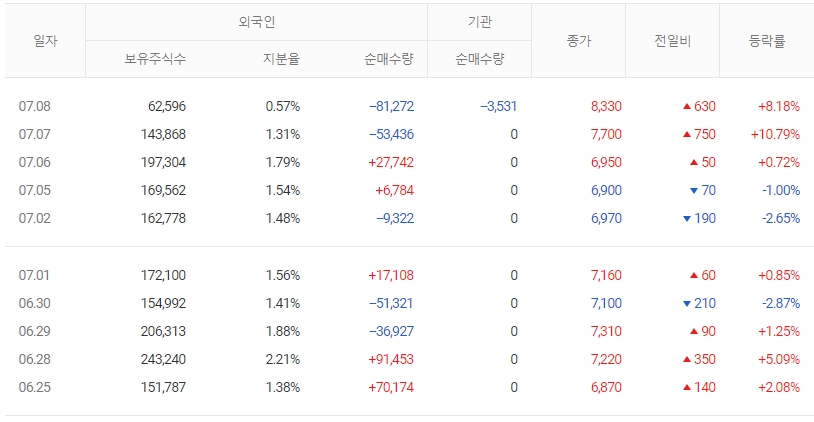The height and width of the screenshot is (422, 814).
Task: Select the 07.05 date cell
Action: pos(35,190)
